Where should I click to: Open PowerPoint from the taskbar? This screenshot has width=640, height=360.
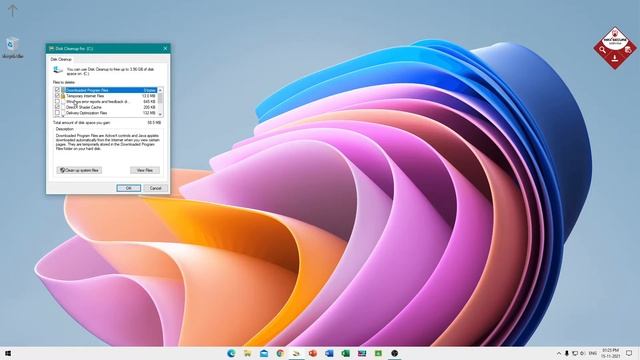click(313, 353)
